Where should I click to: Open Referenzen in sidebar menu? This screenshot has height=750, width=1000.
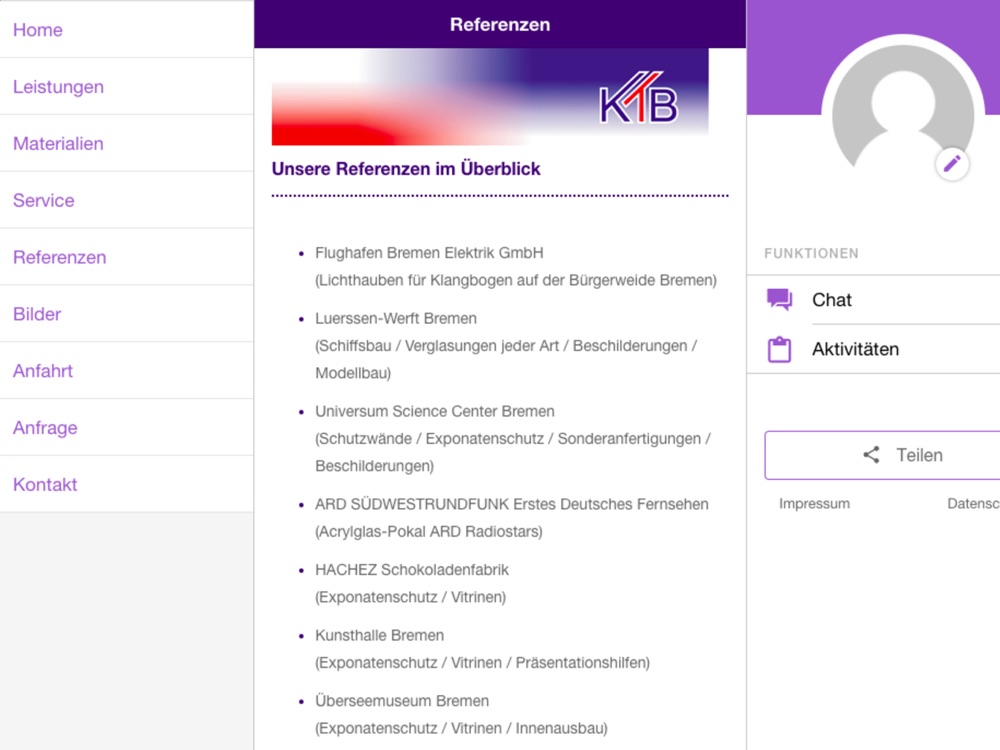(x=126, y=256)
